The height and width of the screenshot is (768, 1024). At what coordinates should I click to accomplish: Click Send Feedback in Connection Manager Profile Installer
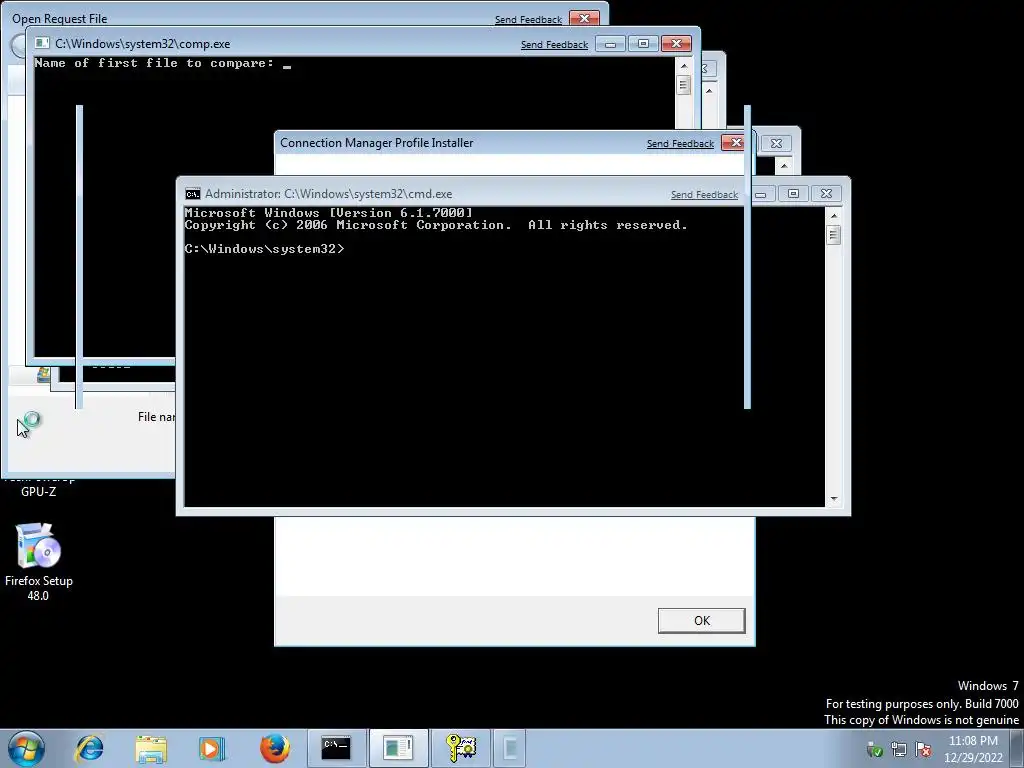(x=680, y=144)
